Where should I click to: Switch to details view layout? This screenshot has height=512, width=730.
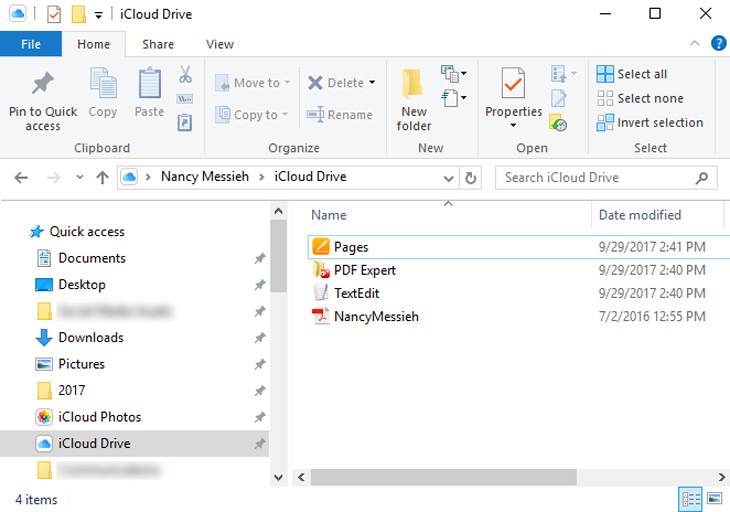tap(691, 498)
